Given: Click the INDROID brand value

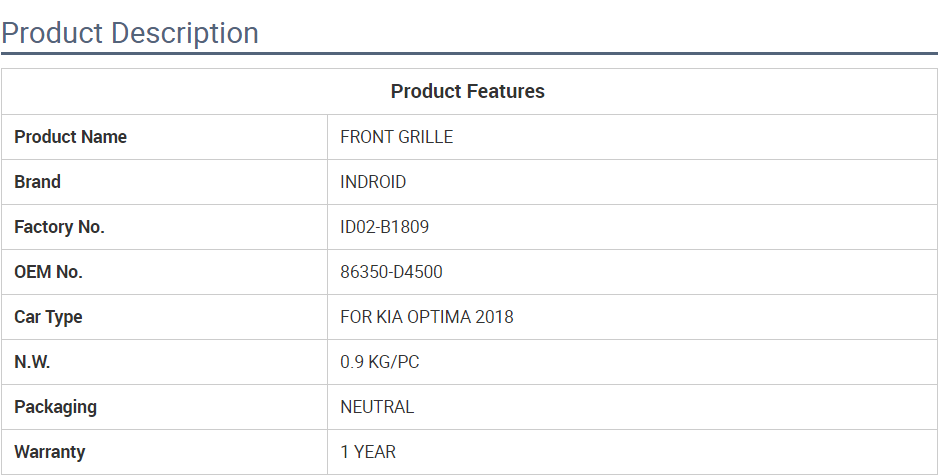Looking at the screenshot, I should click(373, 182).
